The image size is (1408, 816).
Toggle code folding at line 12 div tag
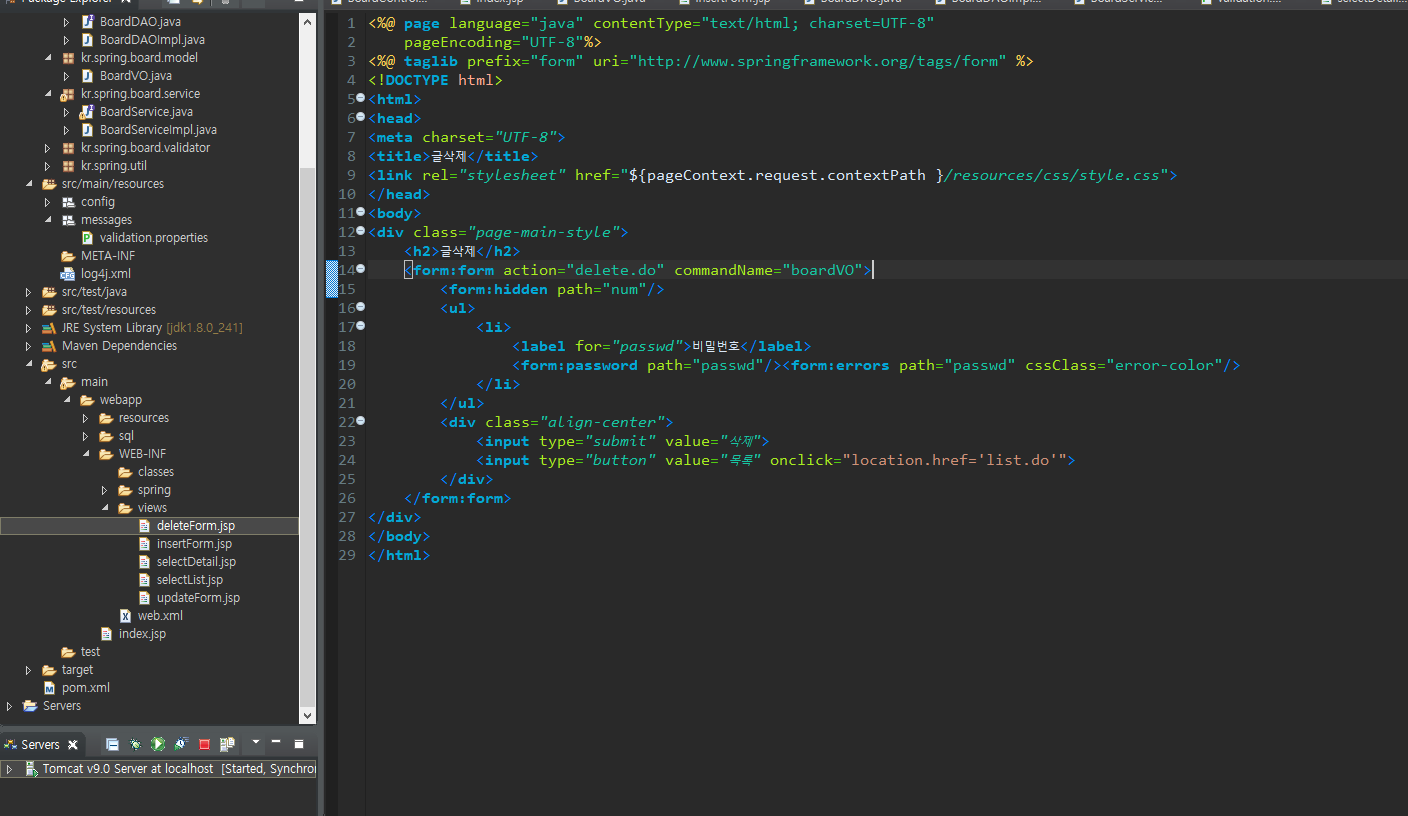coord(361,232)
